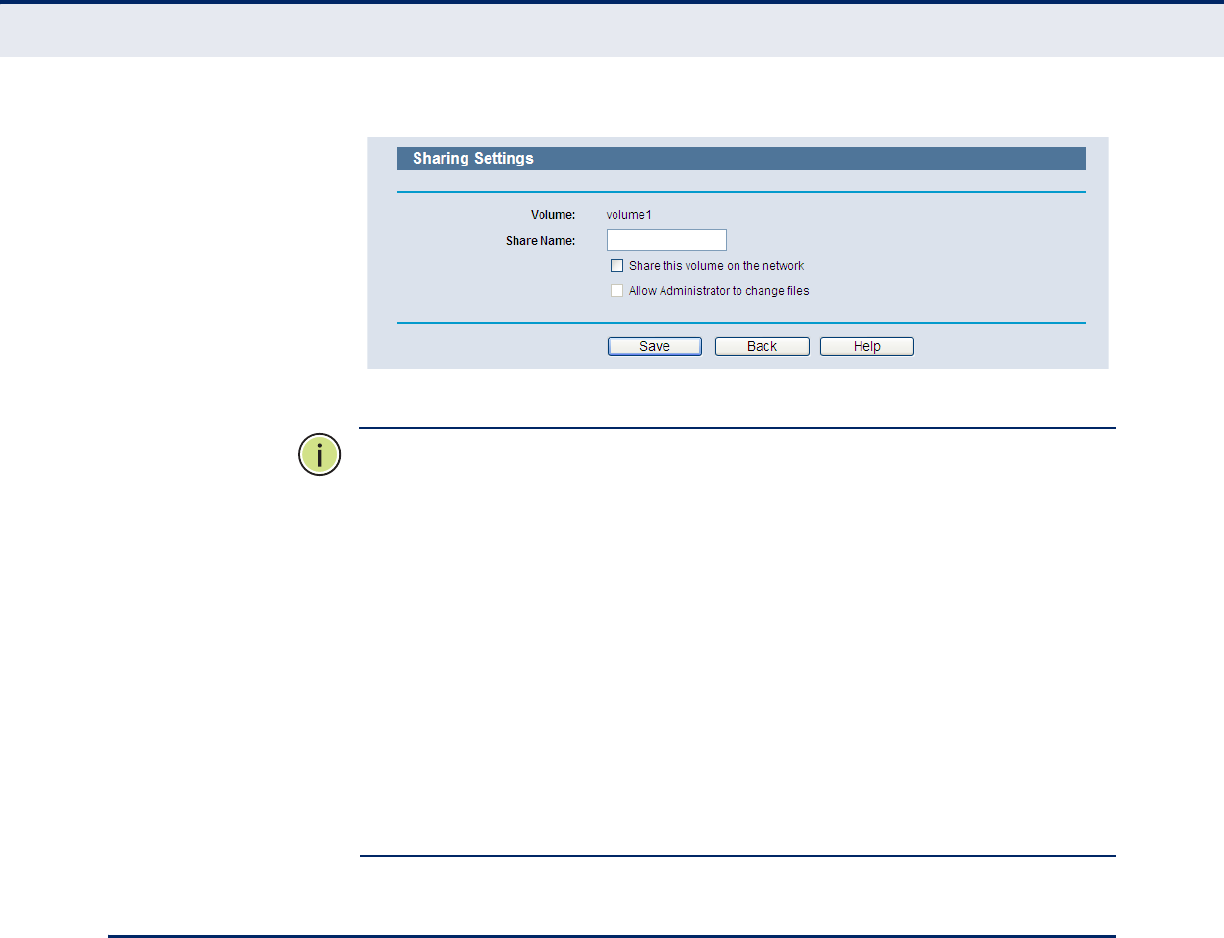Click the Share Name input field

tap(666, 240)
